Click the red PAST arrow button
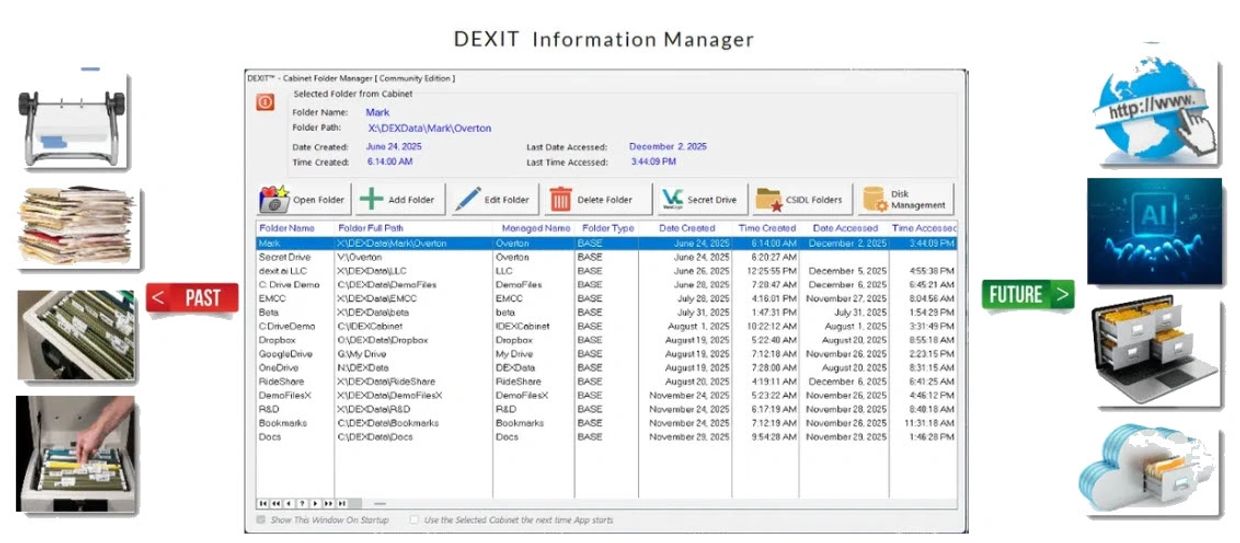 (193, 297)
